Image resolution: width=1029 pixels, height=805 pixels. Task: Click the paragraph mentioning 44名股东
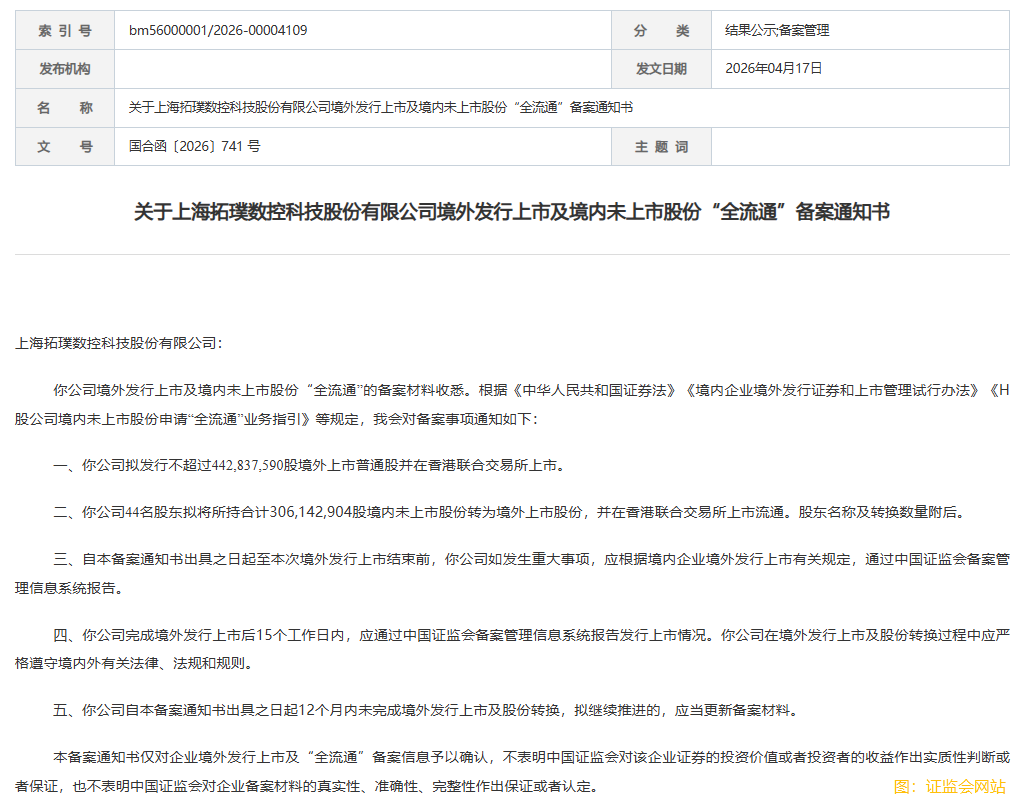click(400, 507)
